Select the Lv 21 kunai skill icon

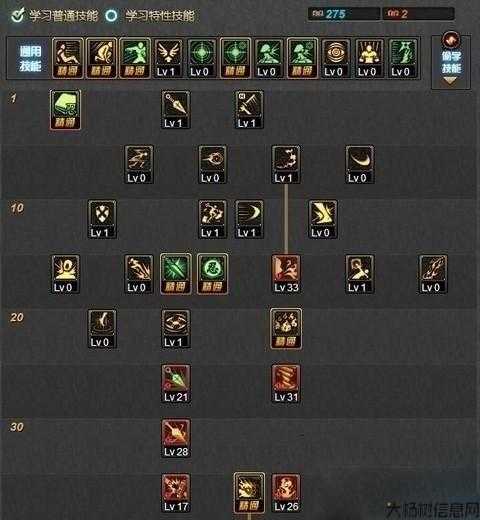pyautogui.click(x=176, y=384)
